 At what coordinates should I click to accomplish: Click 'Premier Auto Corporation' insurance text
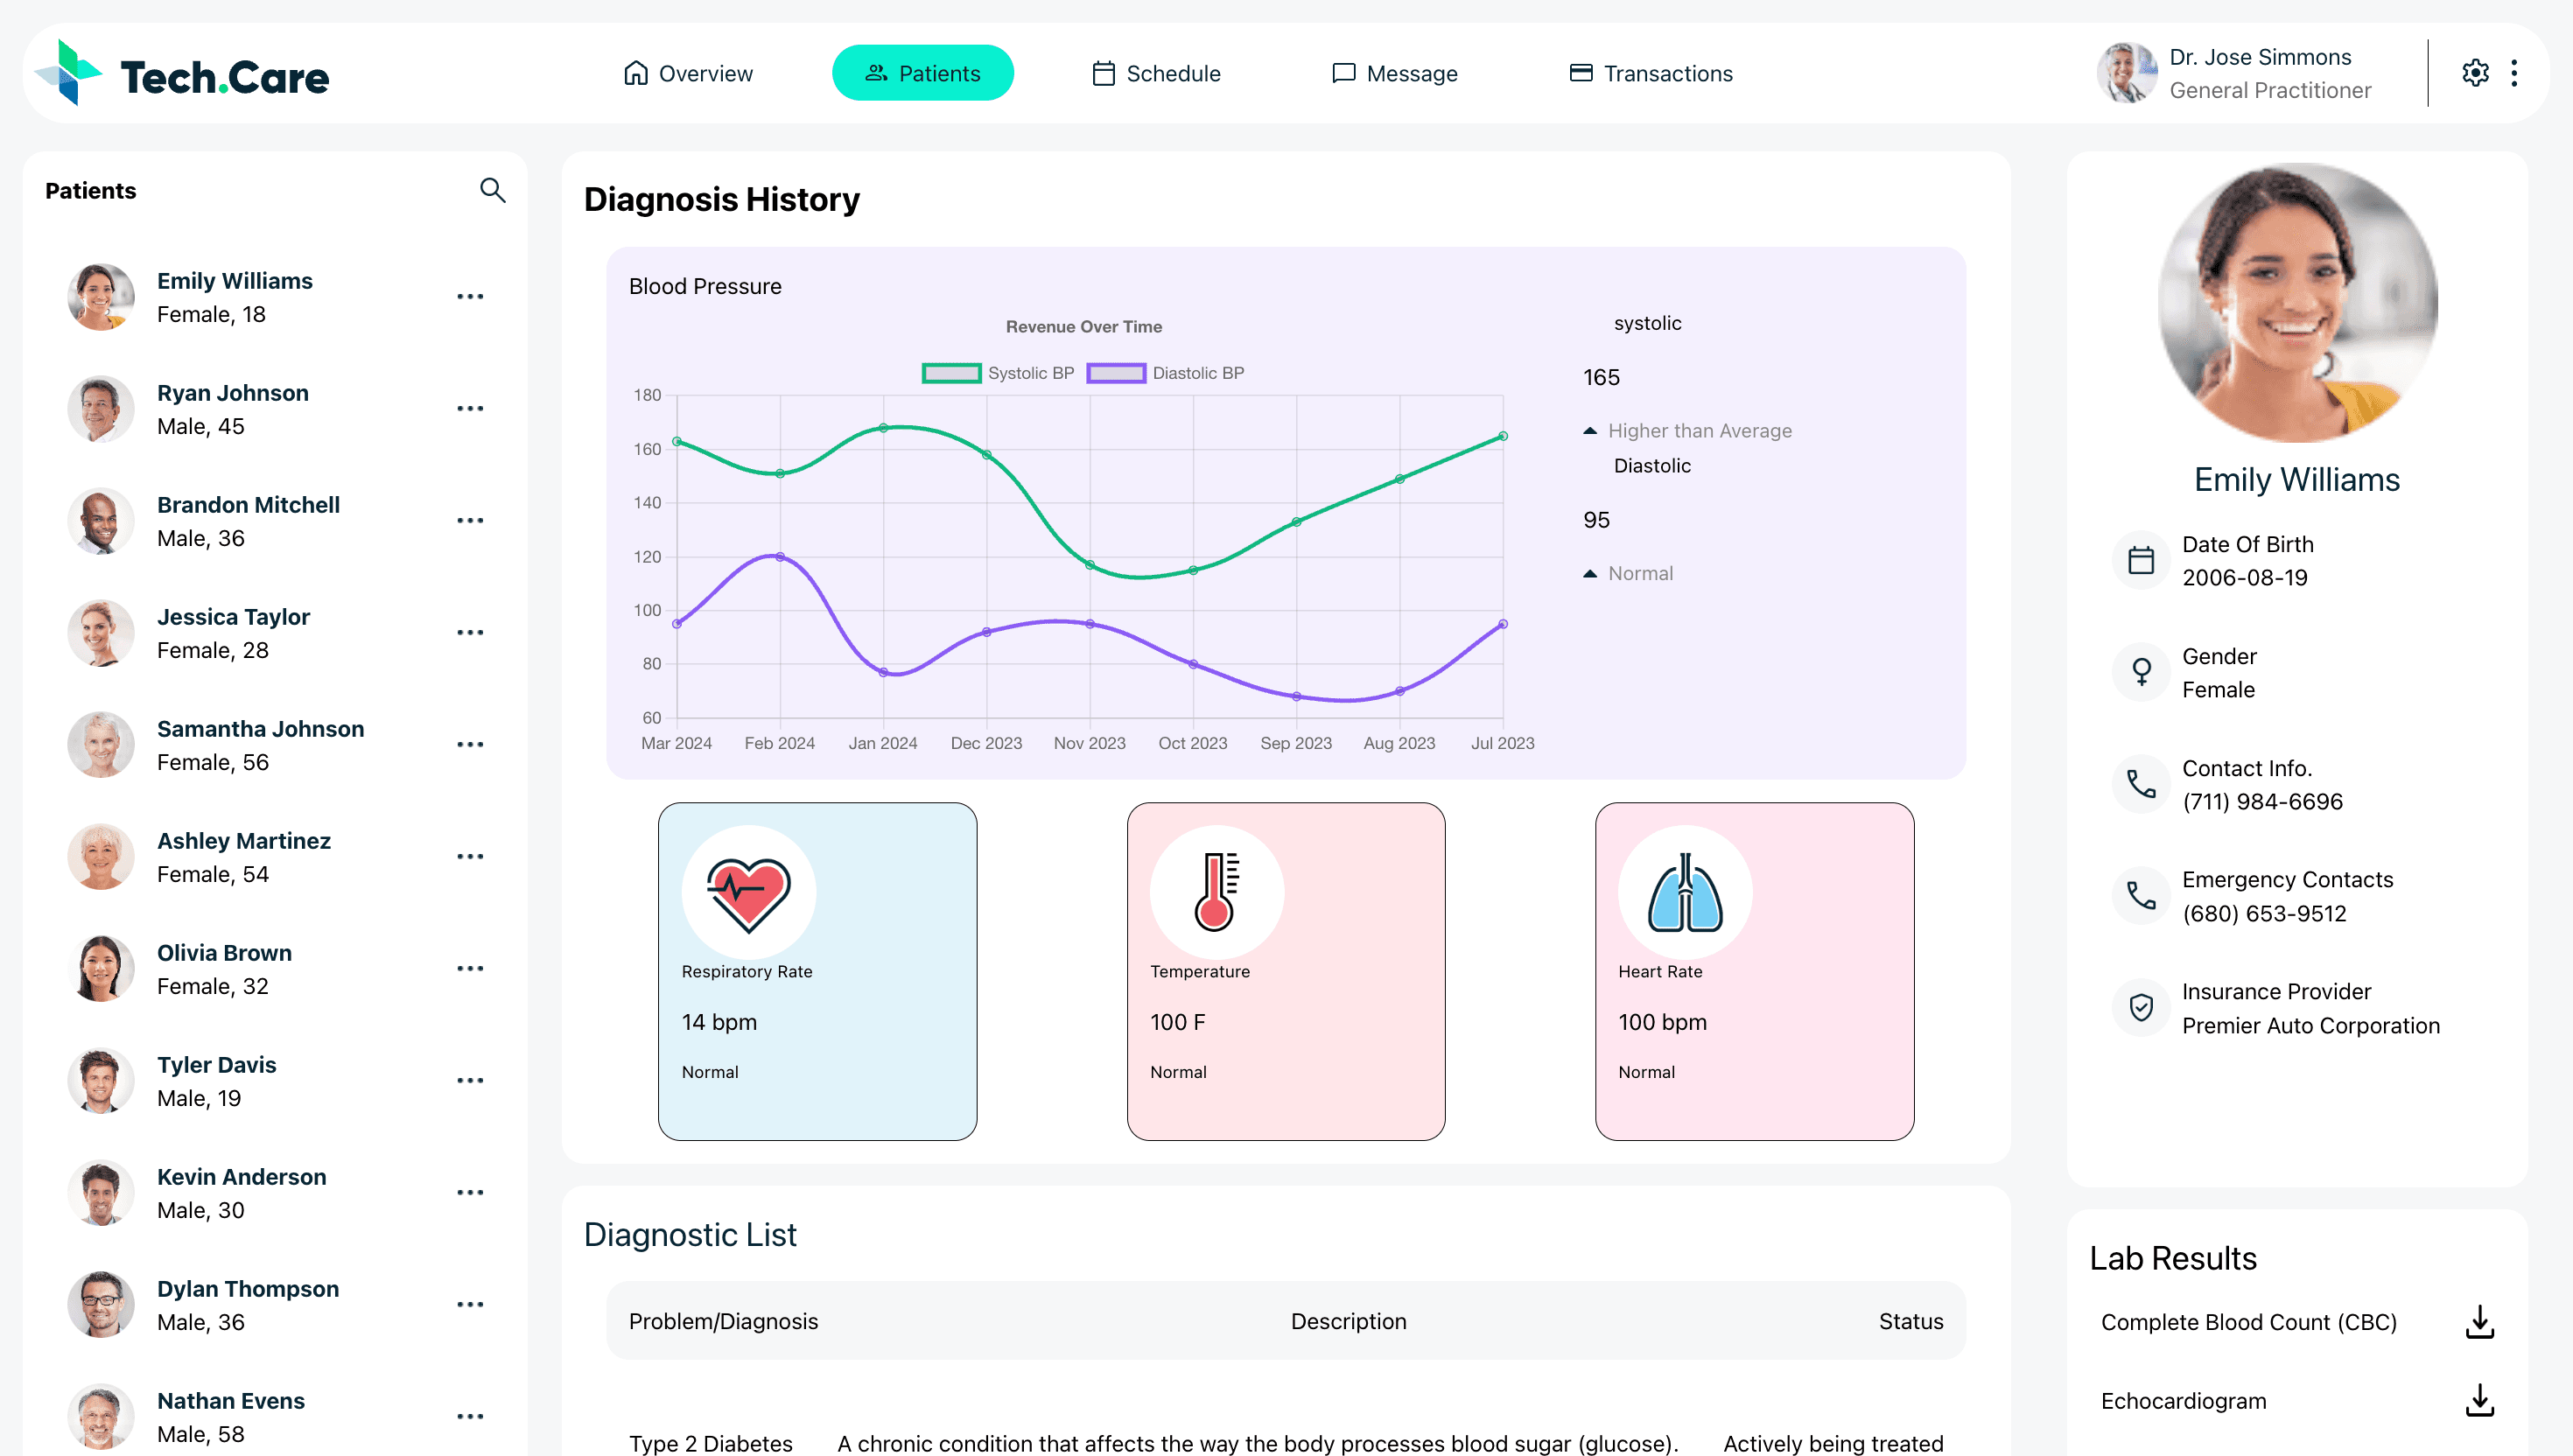[x=2310, y=1025]
